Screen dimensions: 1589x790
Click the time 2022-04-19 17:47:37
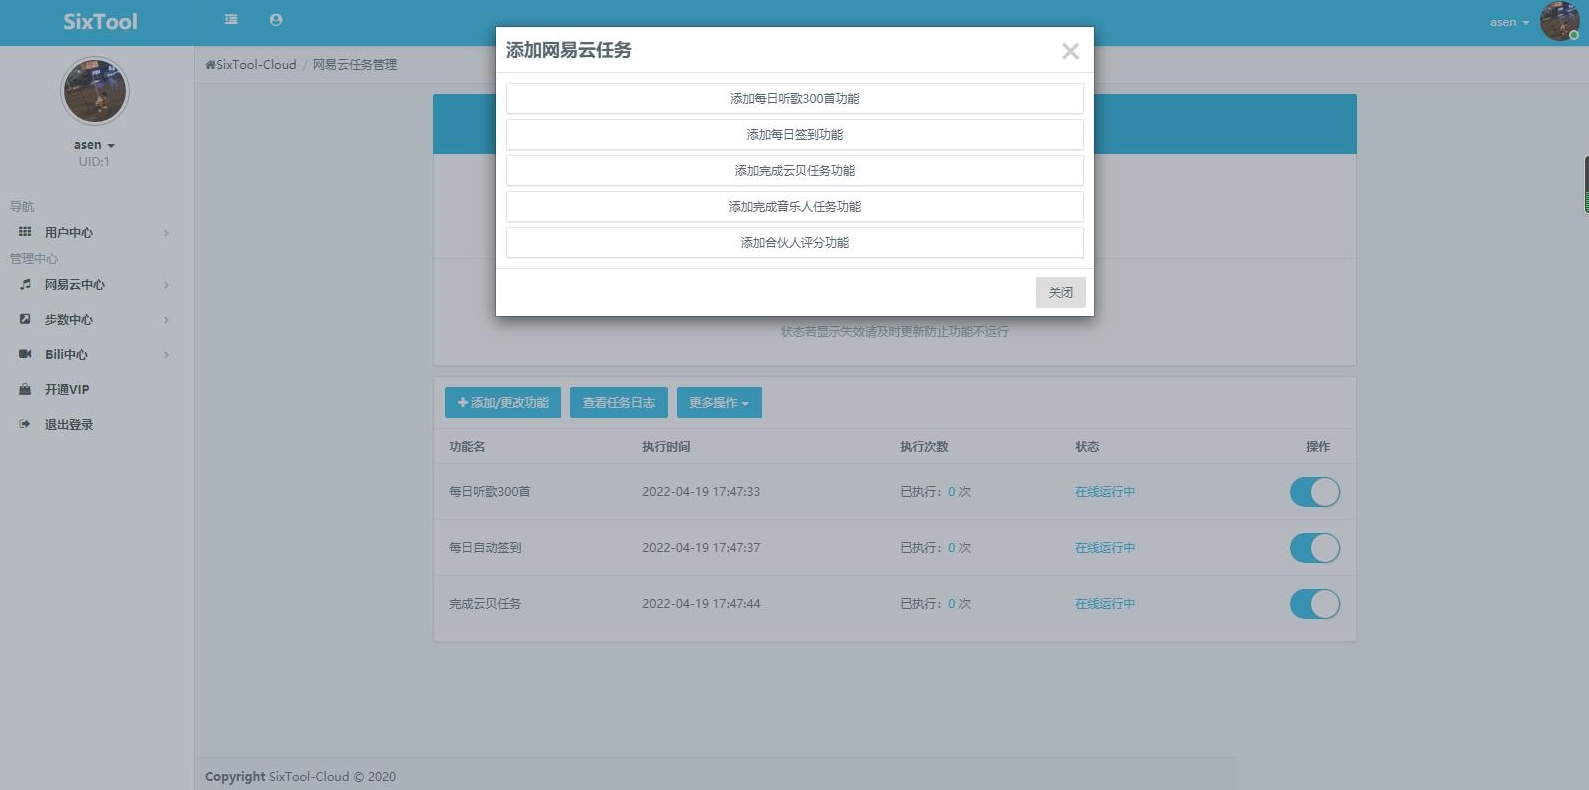pyautogui.click(x=701, y=548)
